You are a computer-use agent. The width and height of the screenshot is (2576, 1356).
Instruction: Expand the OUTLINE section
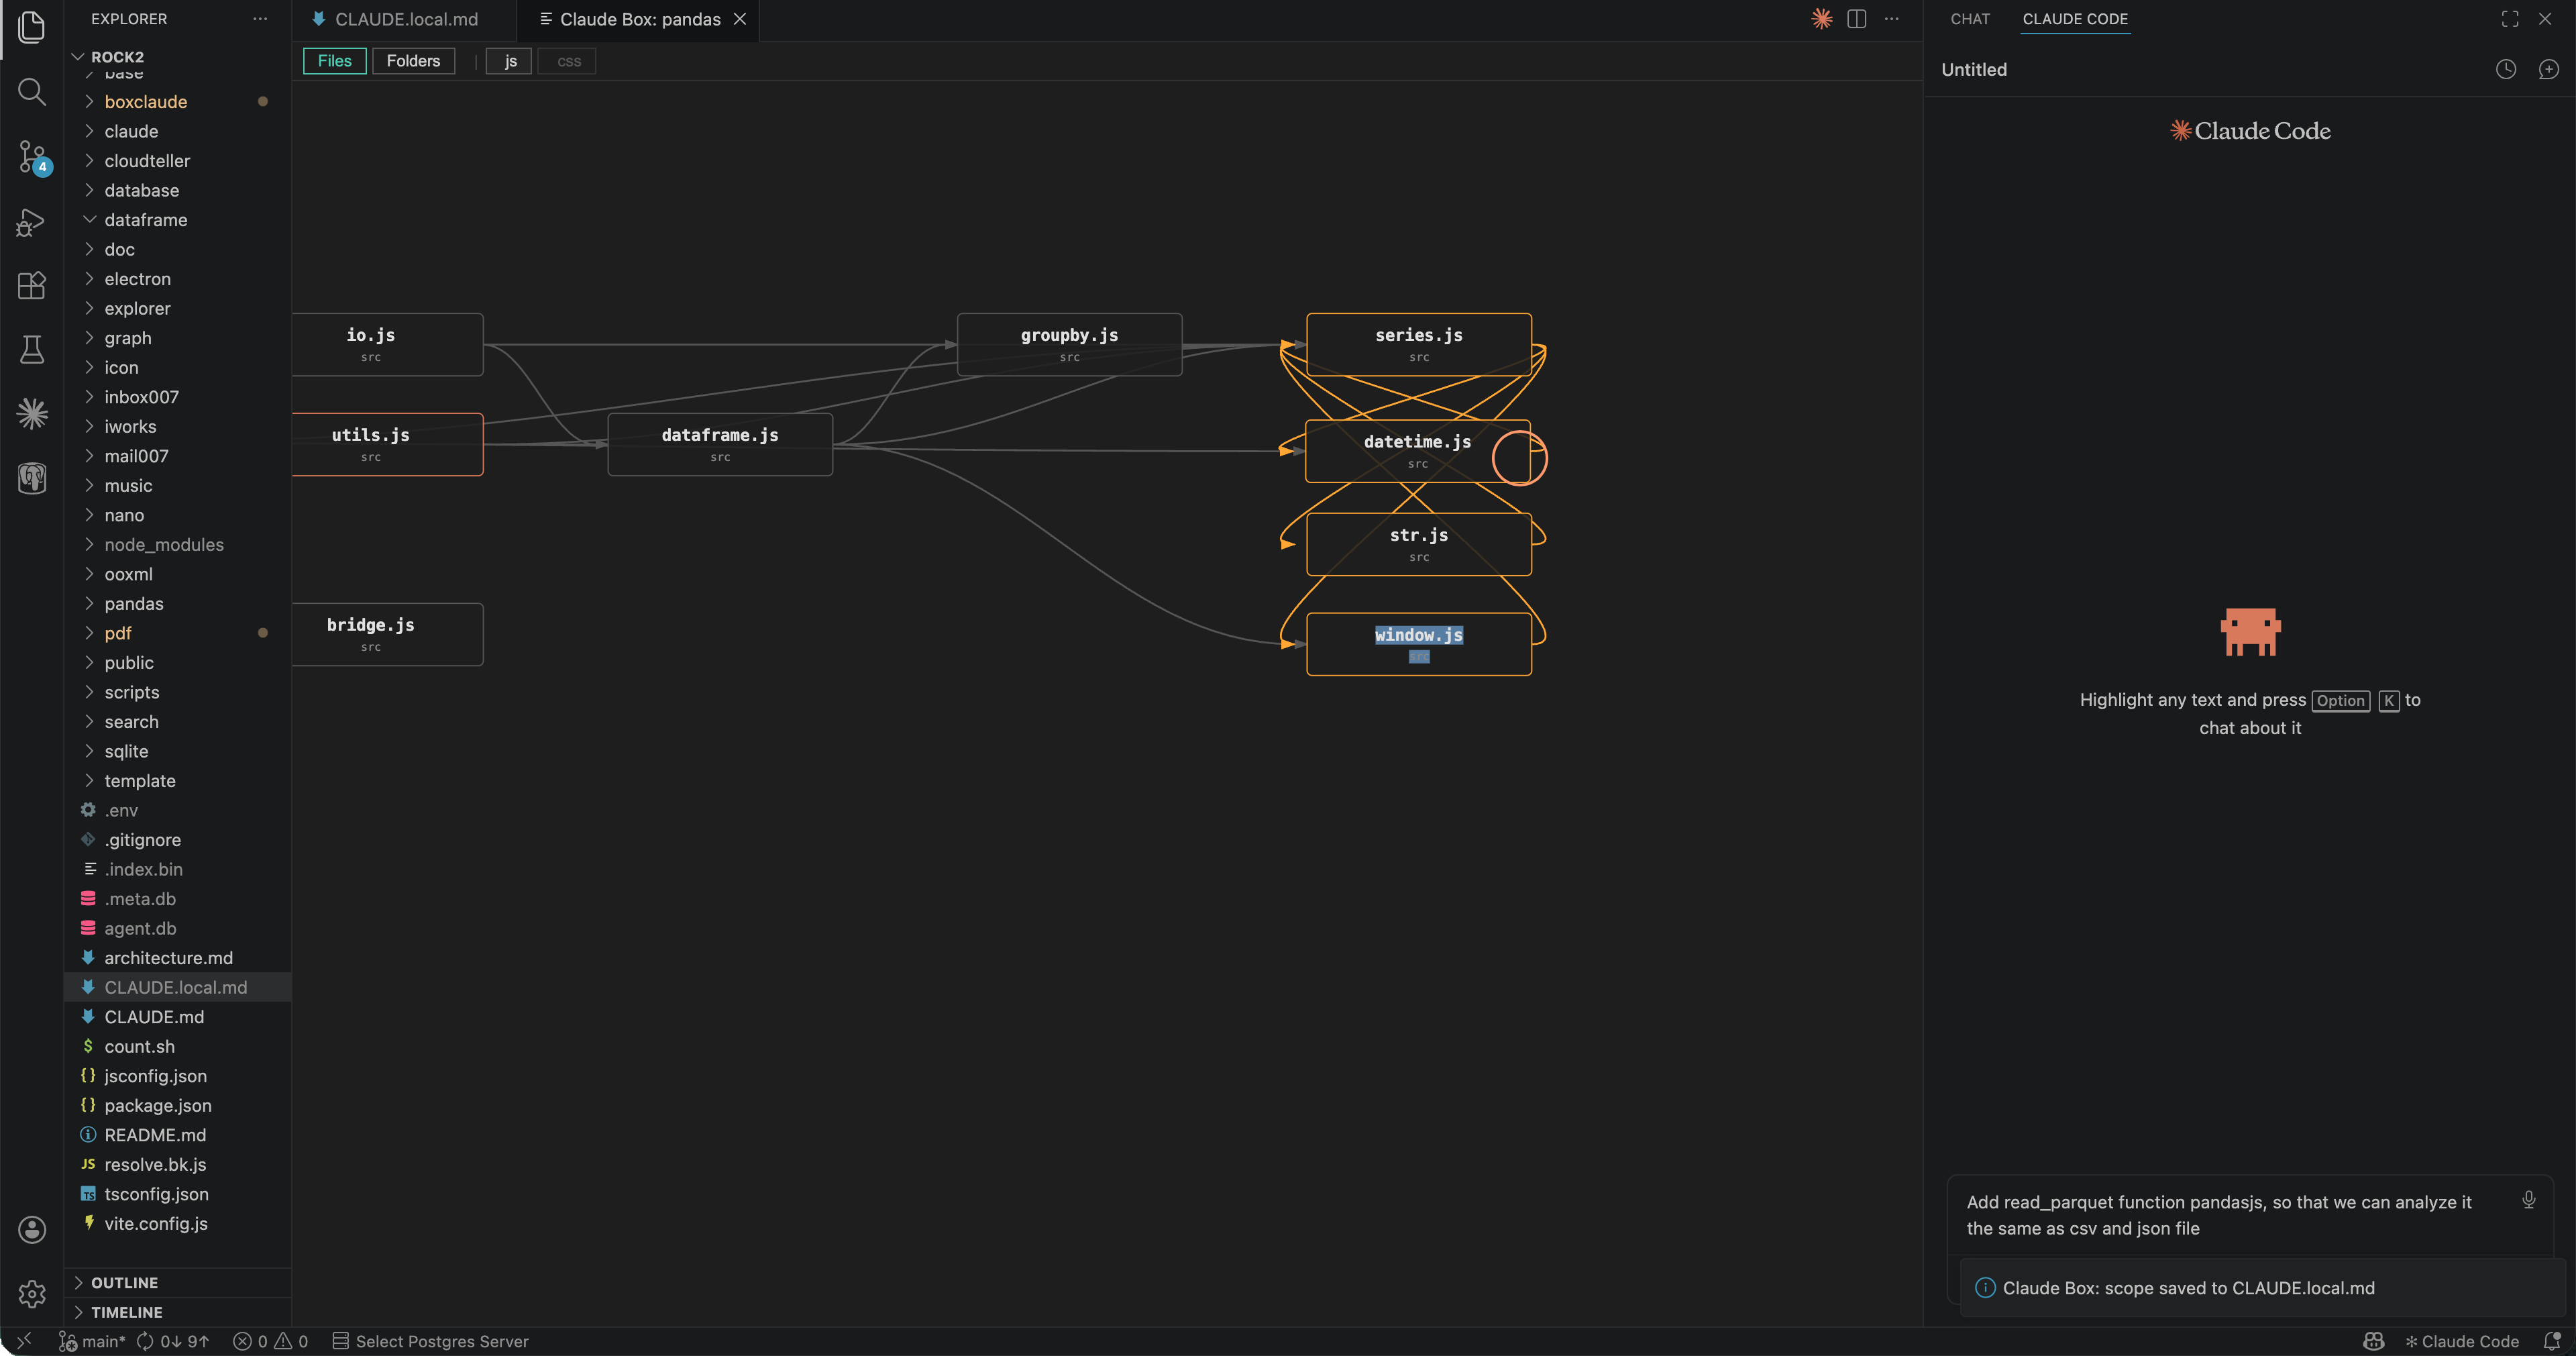click(178, 1282)
